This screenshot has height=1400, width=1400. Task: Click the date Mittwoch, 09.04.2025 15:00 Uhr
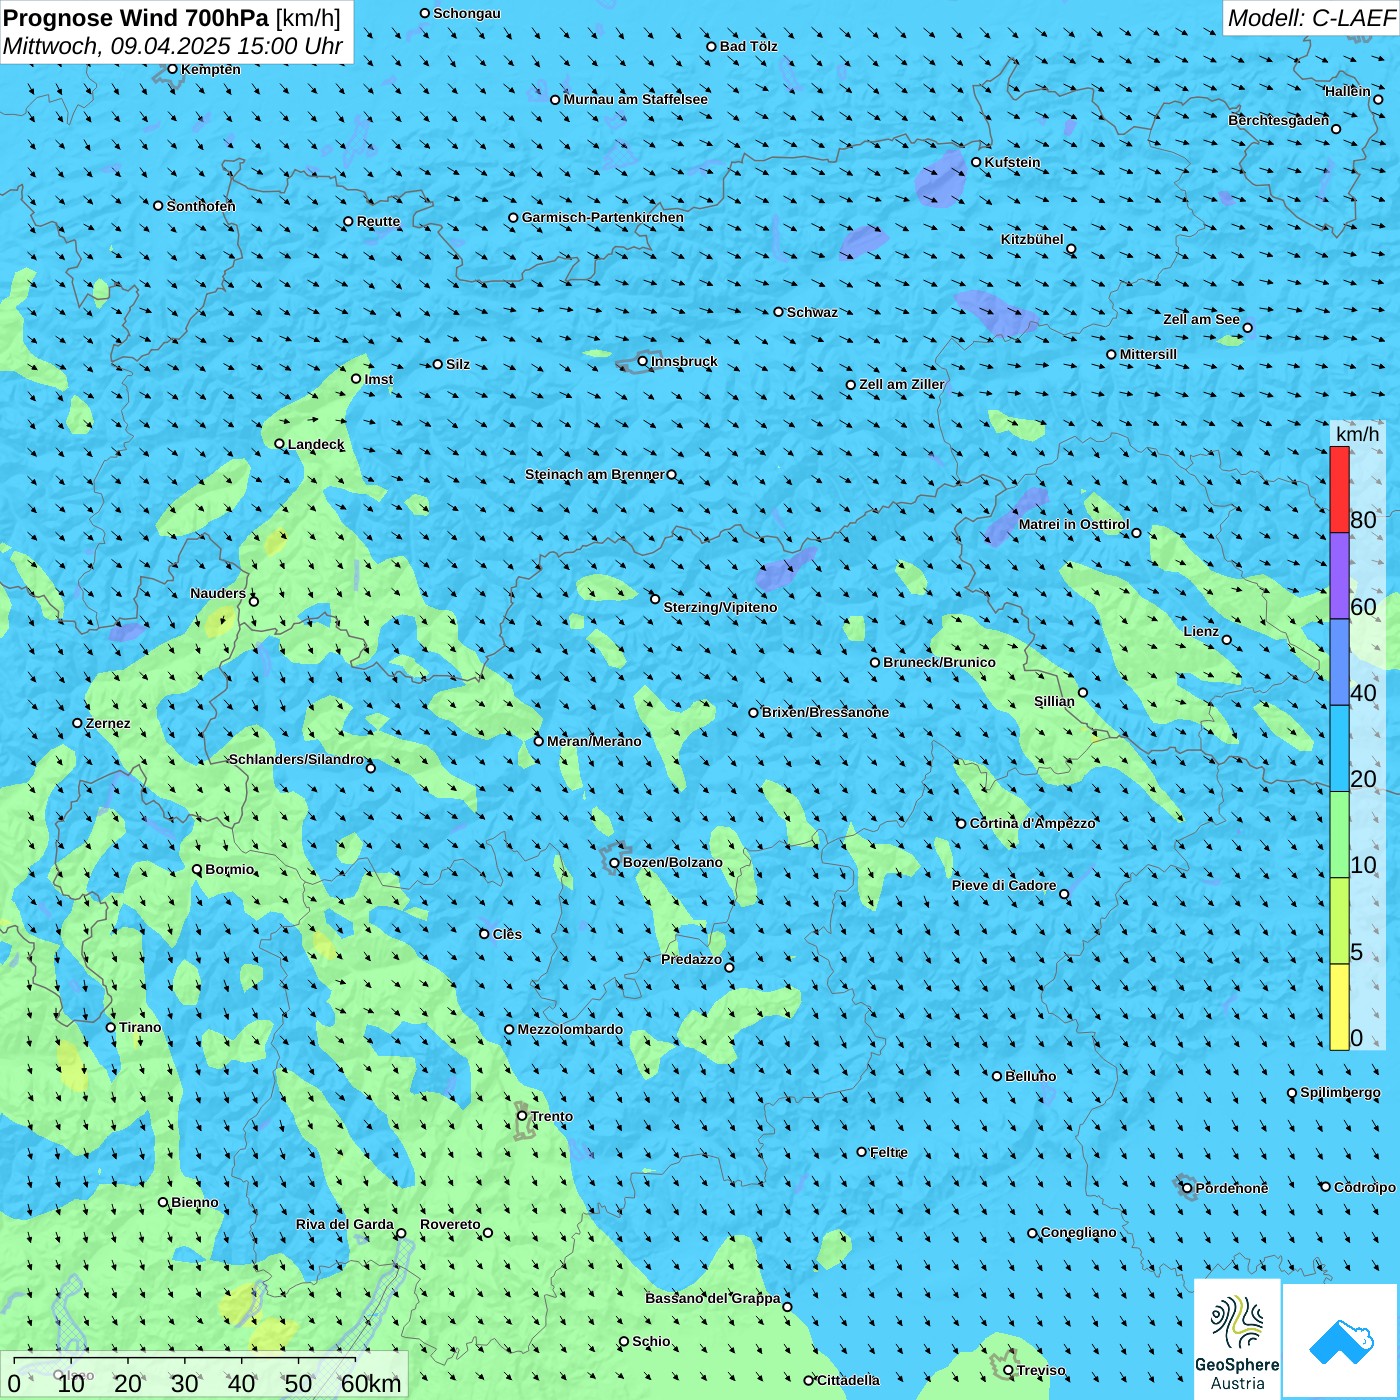pos(173,47)
